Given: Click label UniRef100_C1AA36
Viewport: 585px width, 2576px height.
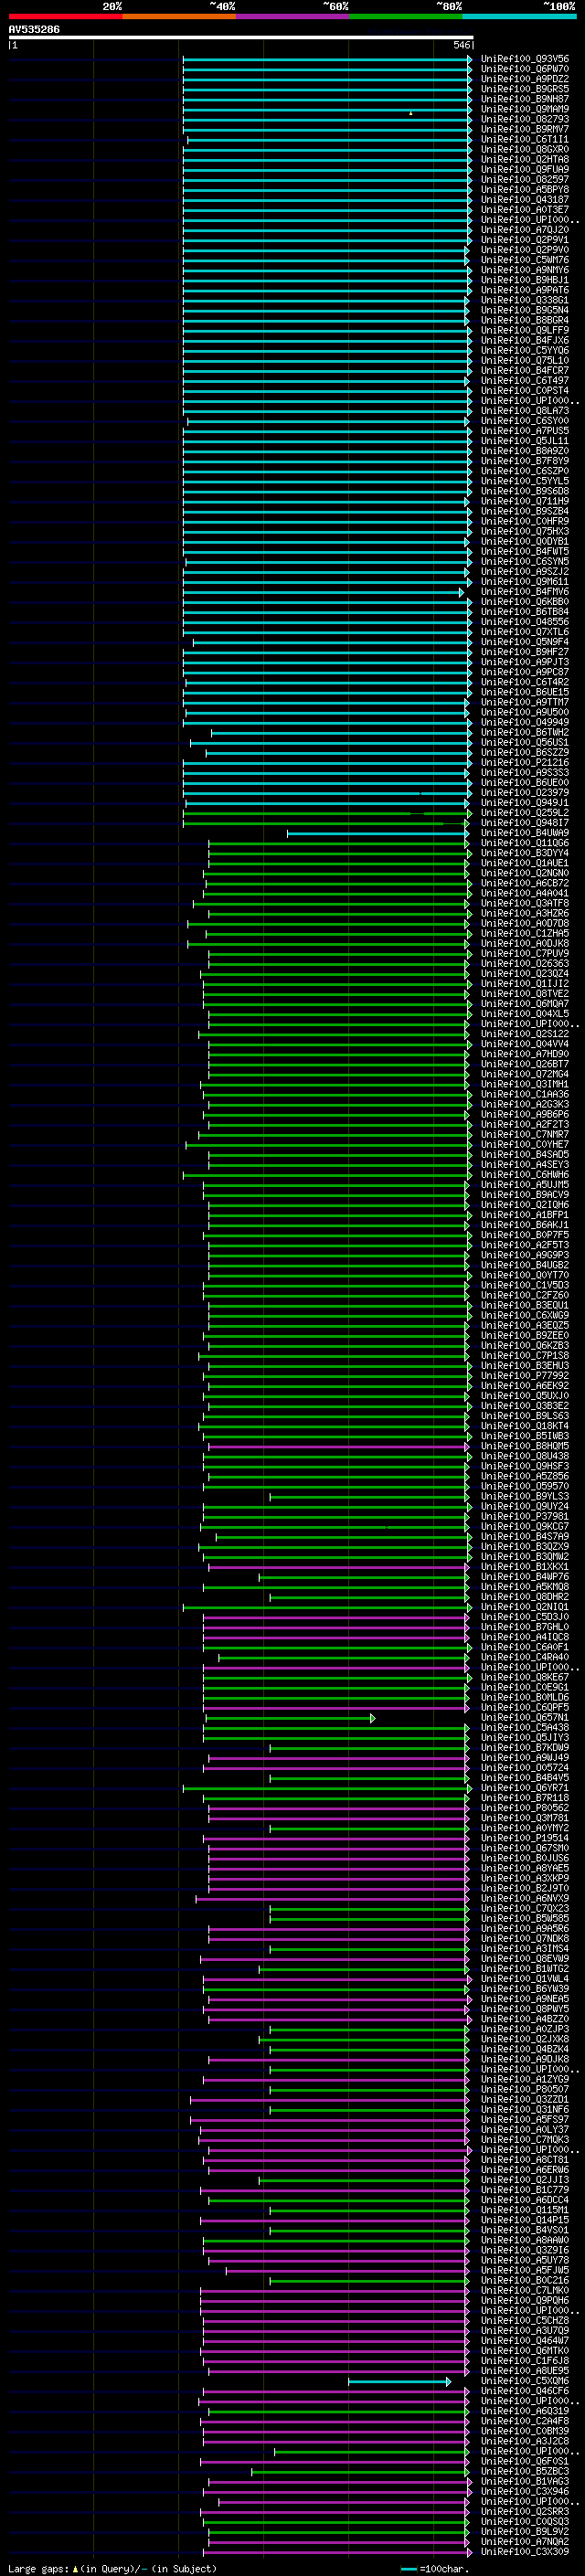Looking at the screenshot, I should [525, 1094].
